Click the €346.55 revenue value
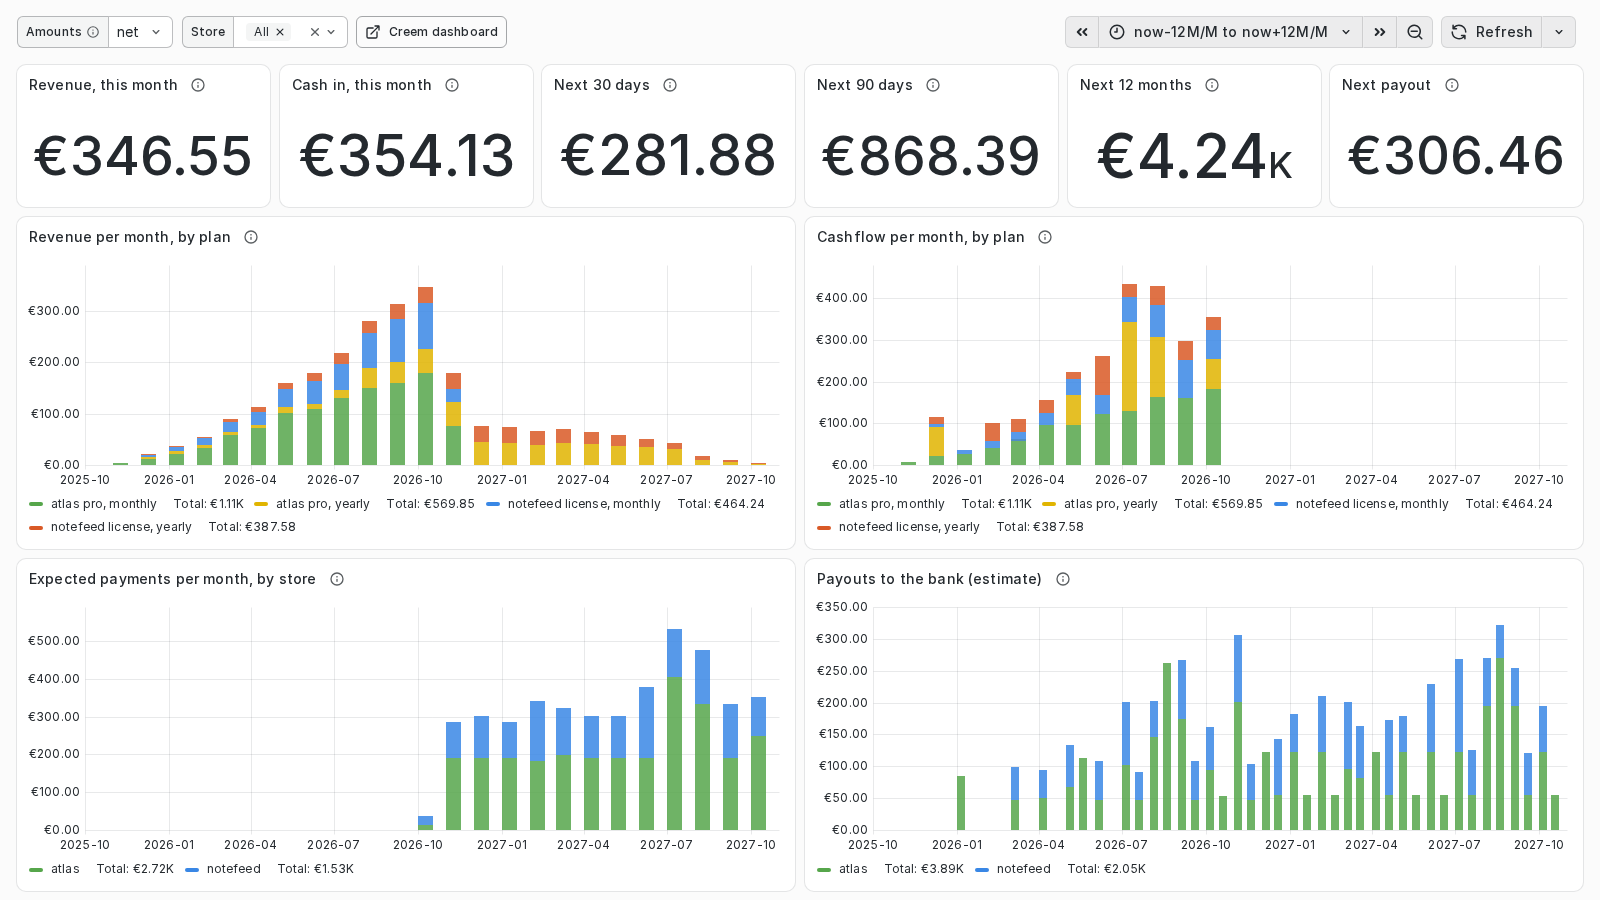 click(143, 156)
